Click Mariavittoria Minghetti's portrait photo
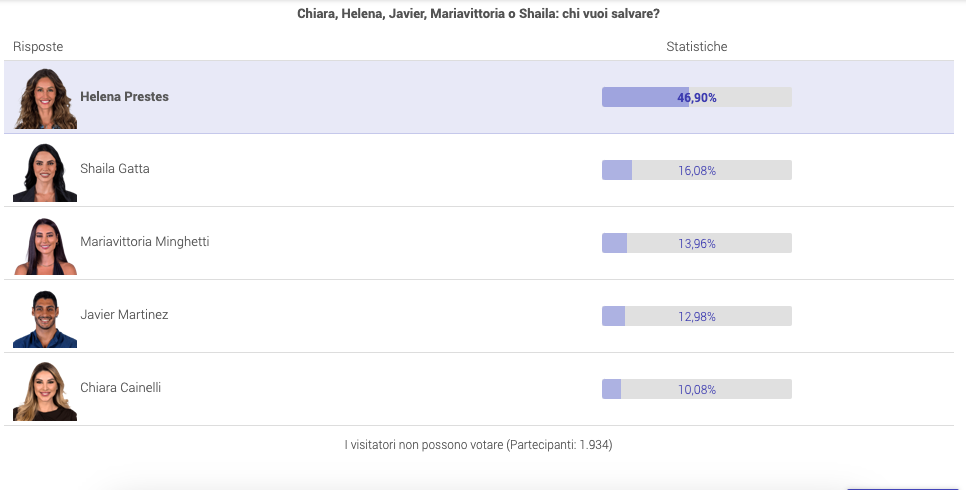Image resolution: width=966 pixels, height=490 pixels. 45,244
